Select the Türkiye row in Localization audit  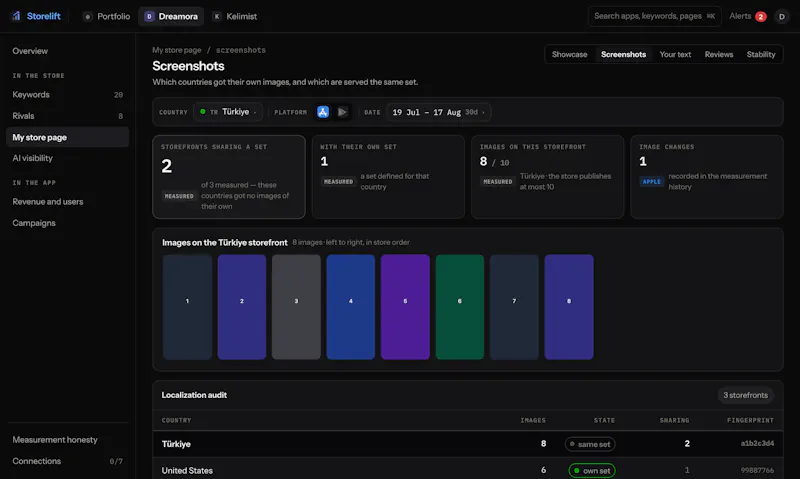pyautogui.click(x=468, y=444)
